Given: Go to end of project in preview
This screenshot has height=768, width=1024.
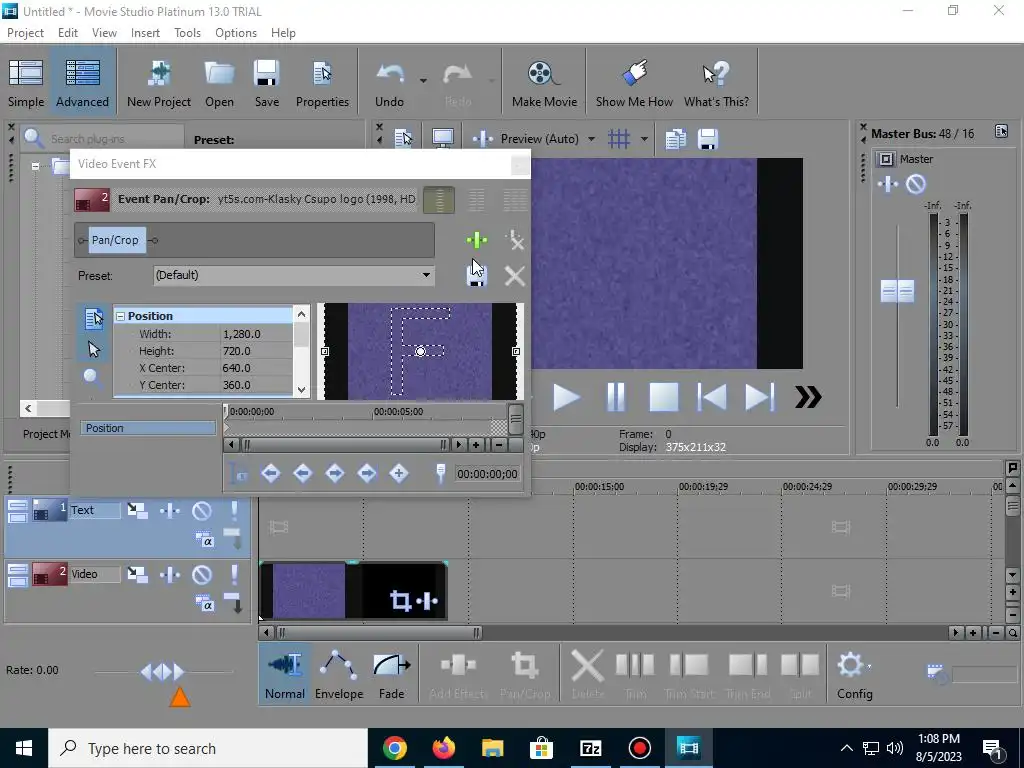Looking at the screenshot, I should pos(760,397).
